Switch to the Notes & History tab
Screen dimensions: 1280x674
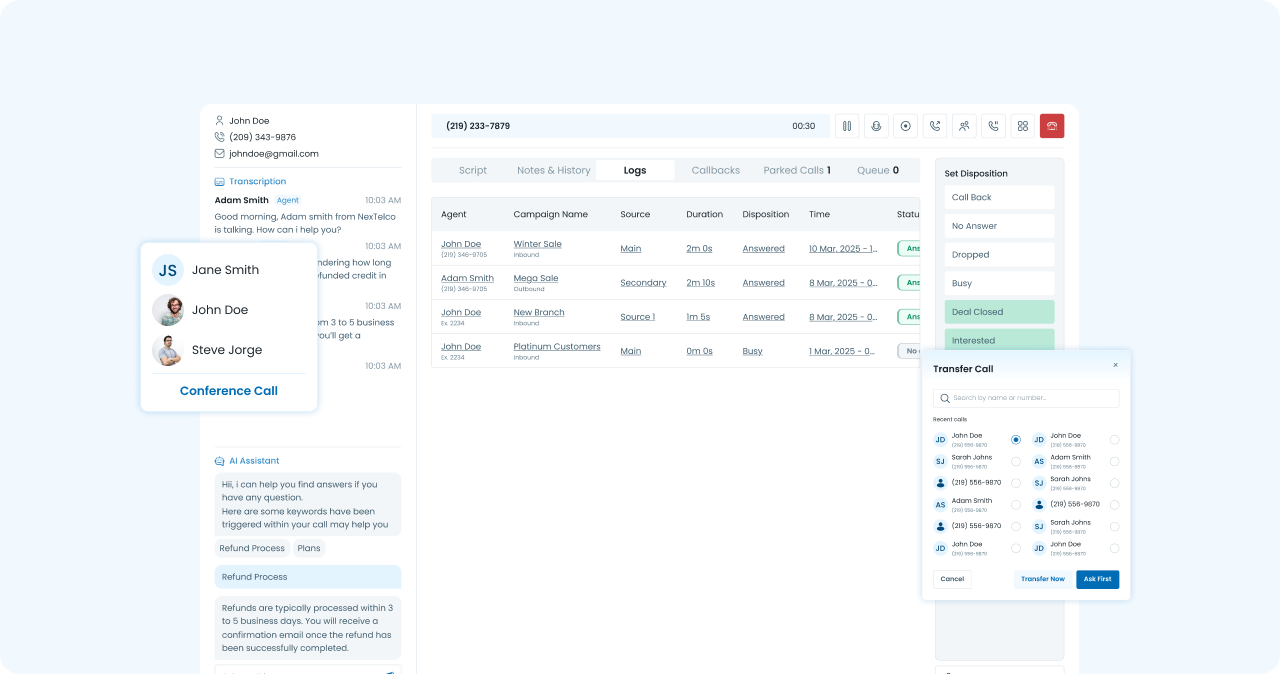(553, 171)
